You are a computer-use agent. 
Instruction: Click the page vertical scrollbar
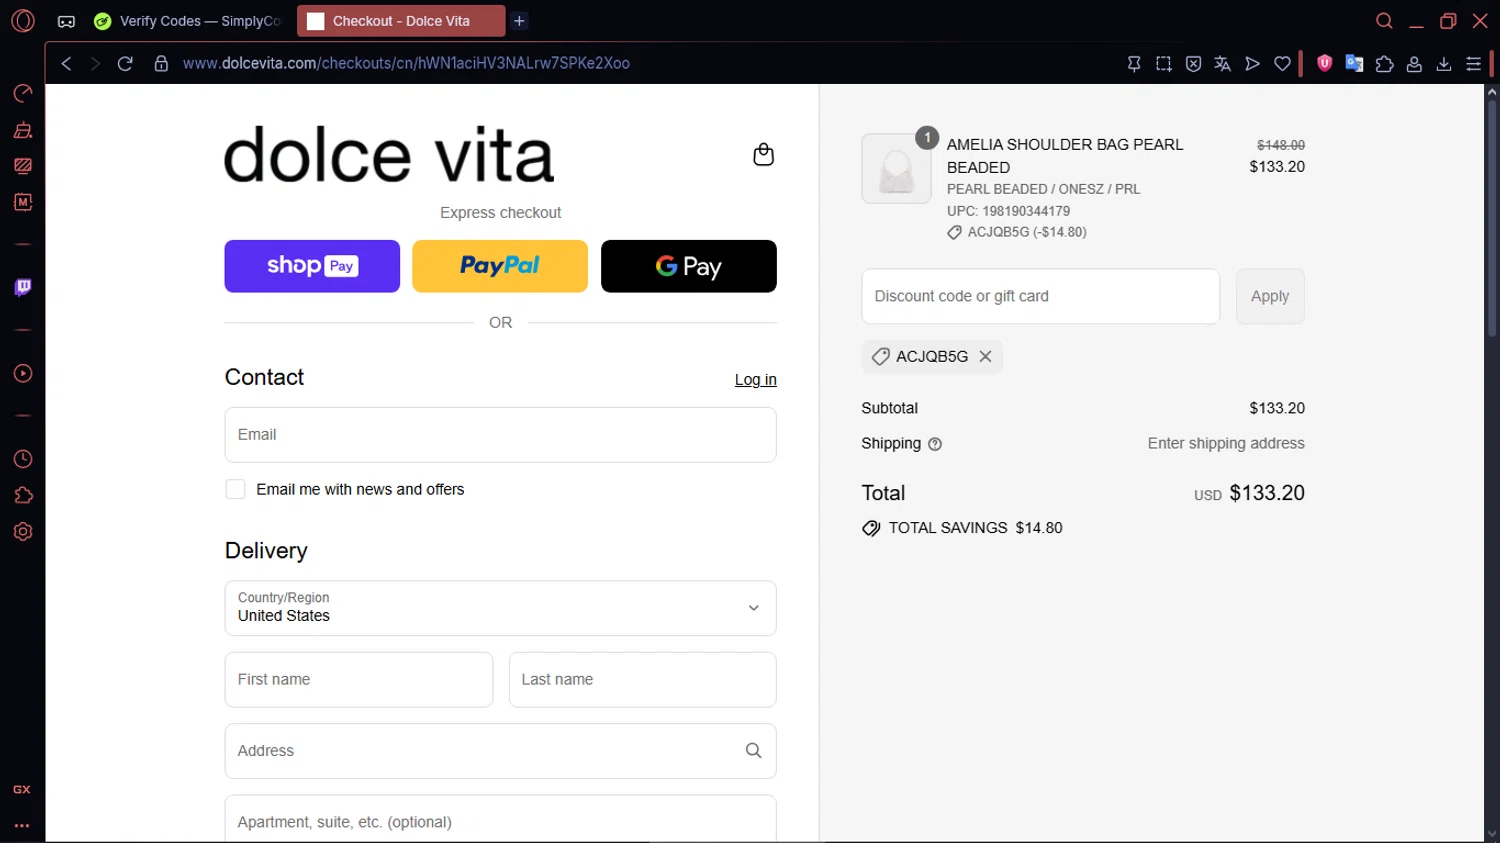click(x=1492, y=218)
